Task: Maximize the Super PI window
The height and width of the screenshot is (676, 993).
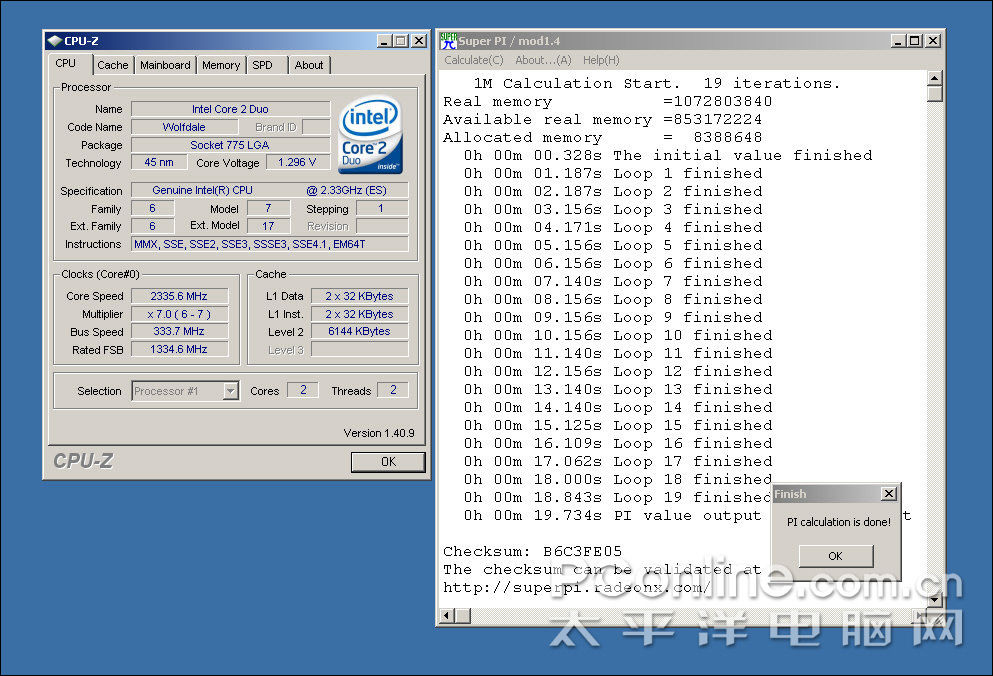Action: point(914,41)
